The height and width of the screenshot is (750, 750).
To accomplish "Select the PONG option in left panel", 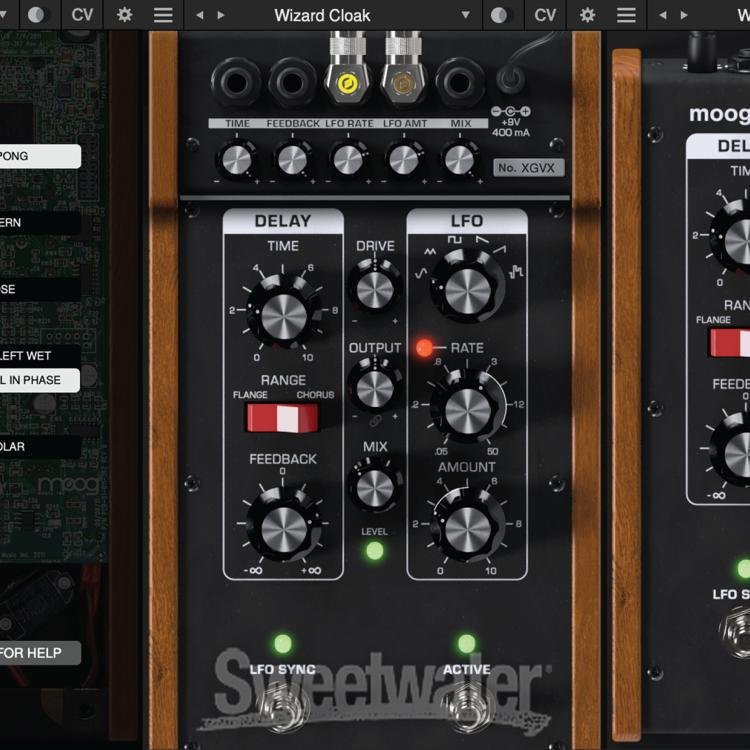I will pyautogui.click(x=40, y=156).
